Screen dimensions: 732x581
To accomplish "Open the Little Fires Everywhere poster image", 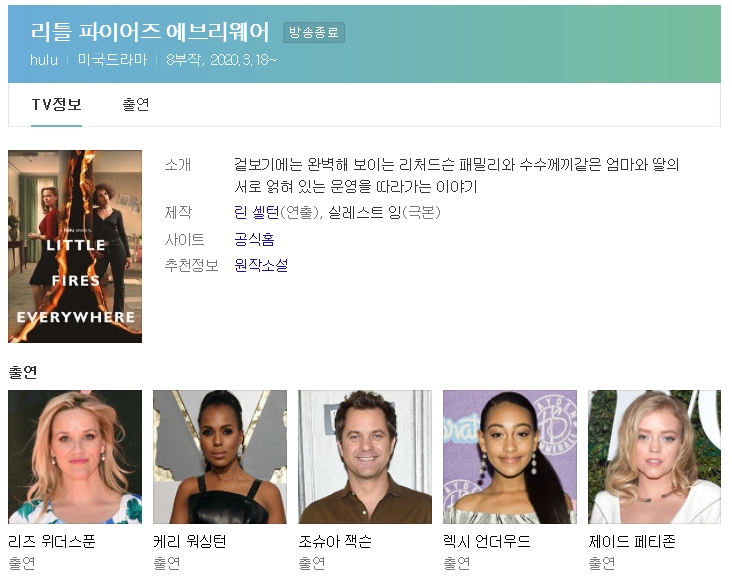I will [75, 246].
